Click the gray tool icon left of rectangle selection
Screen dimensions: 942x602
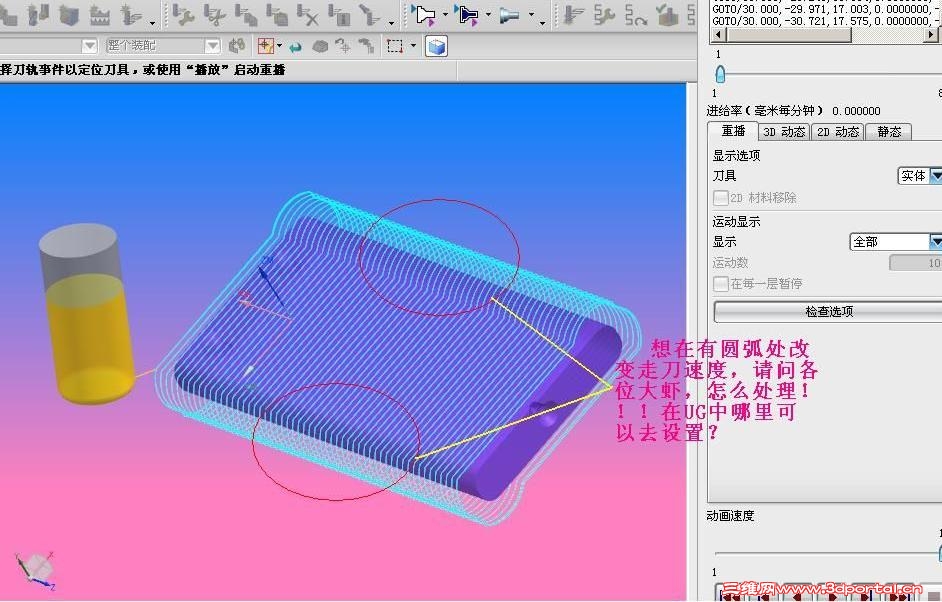[x=366, y=46]
